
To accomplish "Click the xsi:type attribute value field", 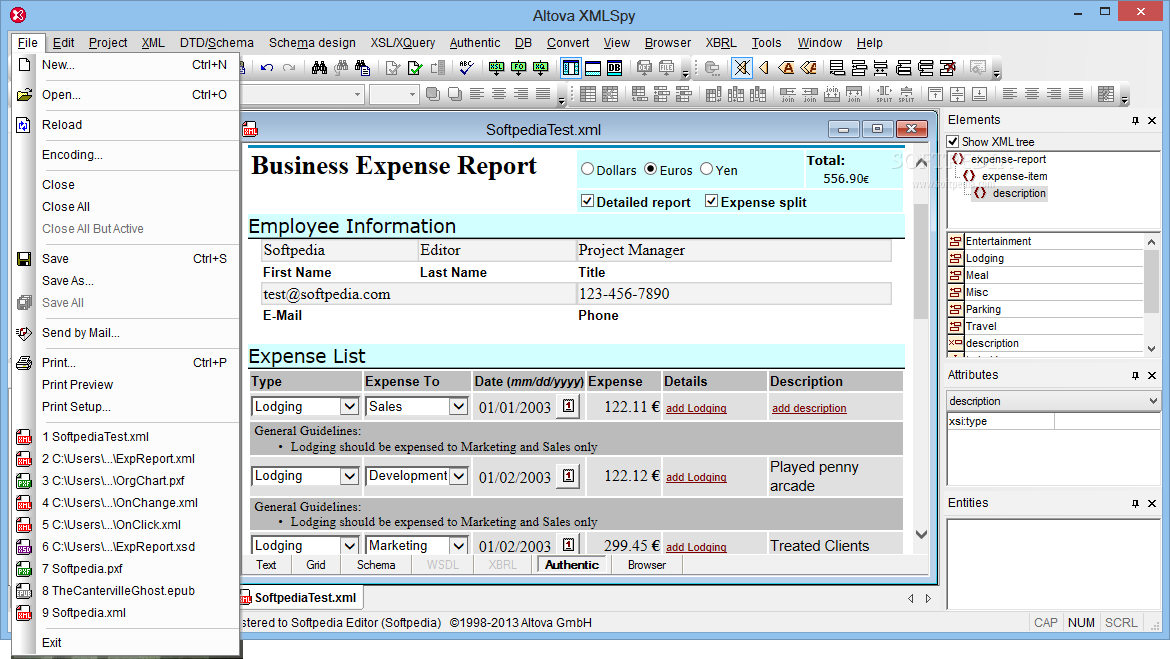I will pos(1107,422).
